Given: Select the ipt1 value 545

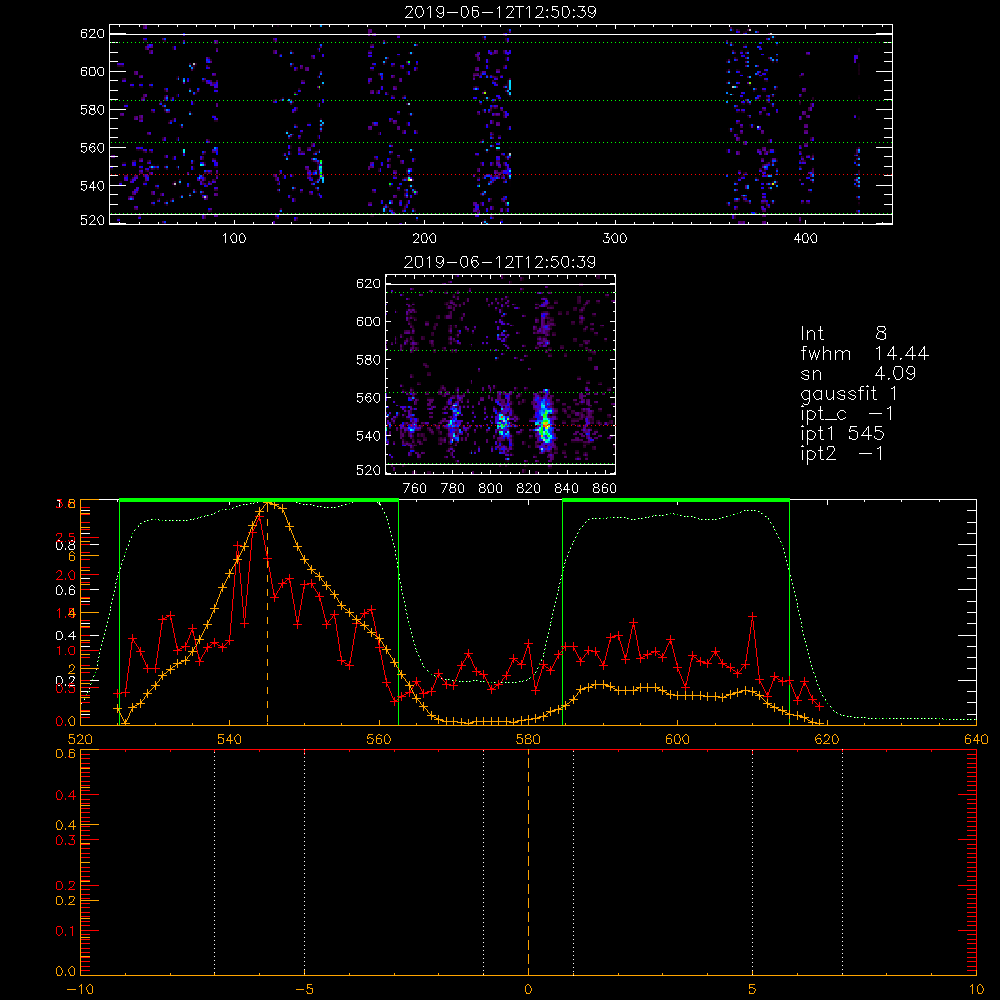Looking at the screenshot, I should coord(866,433).
